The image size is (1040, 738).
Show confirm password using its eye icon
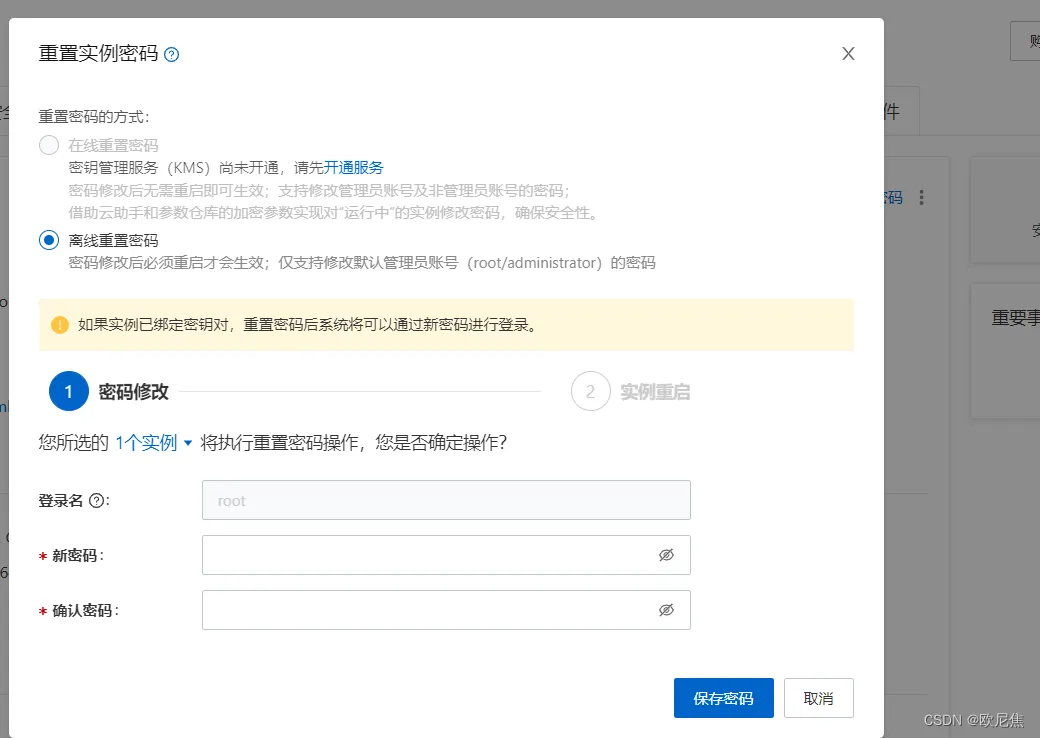coord(667,609)
